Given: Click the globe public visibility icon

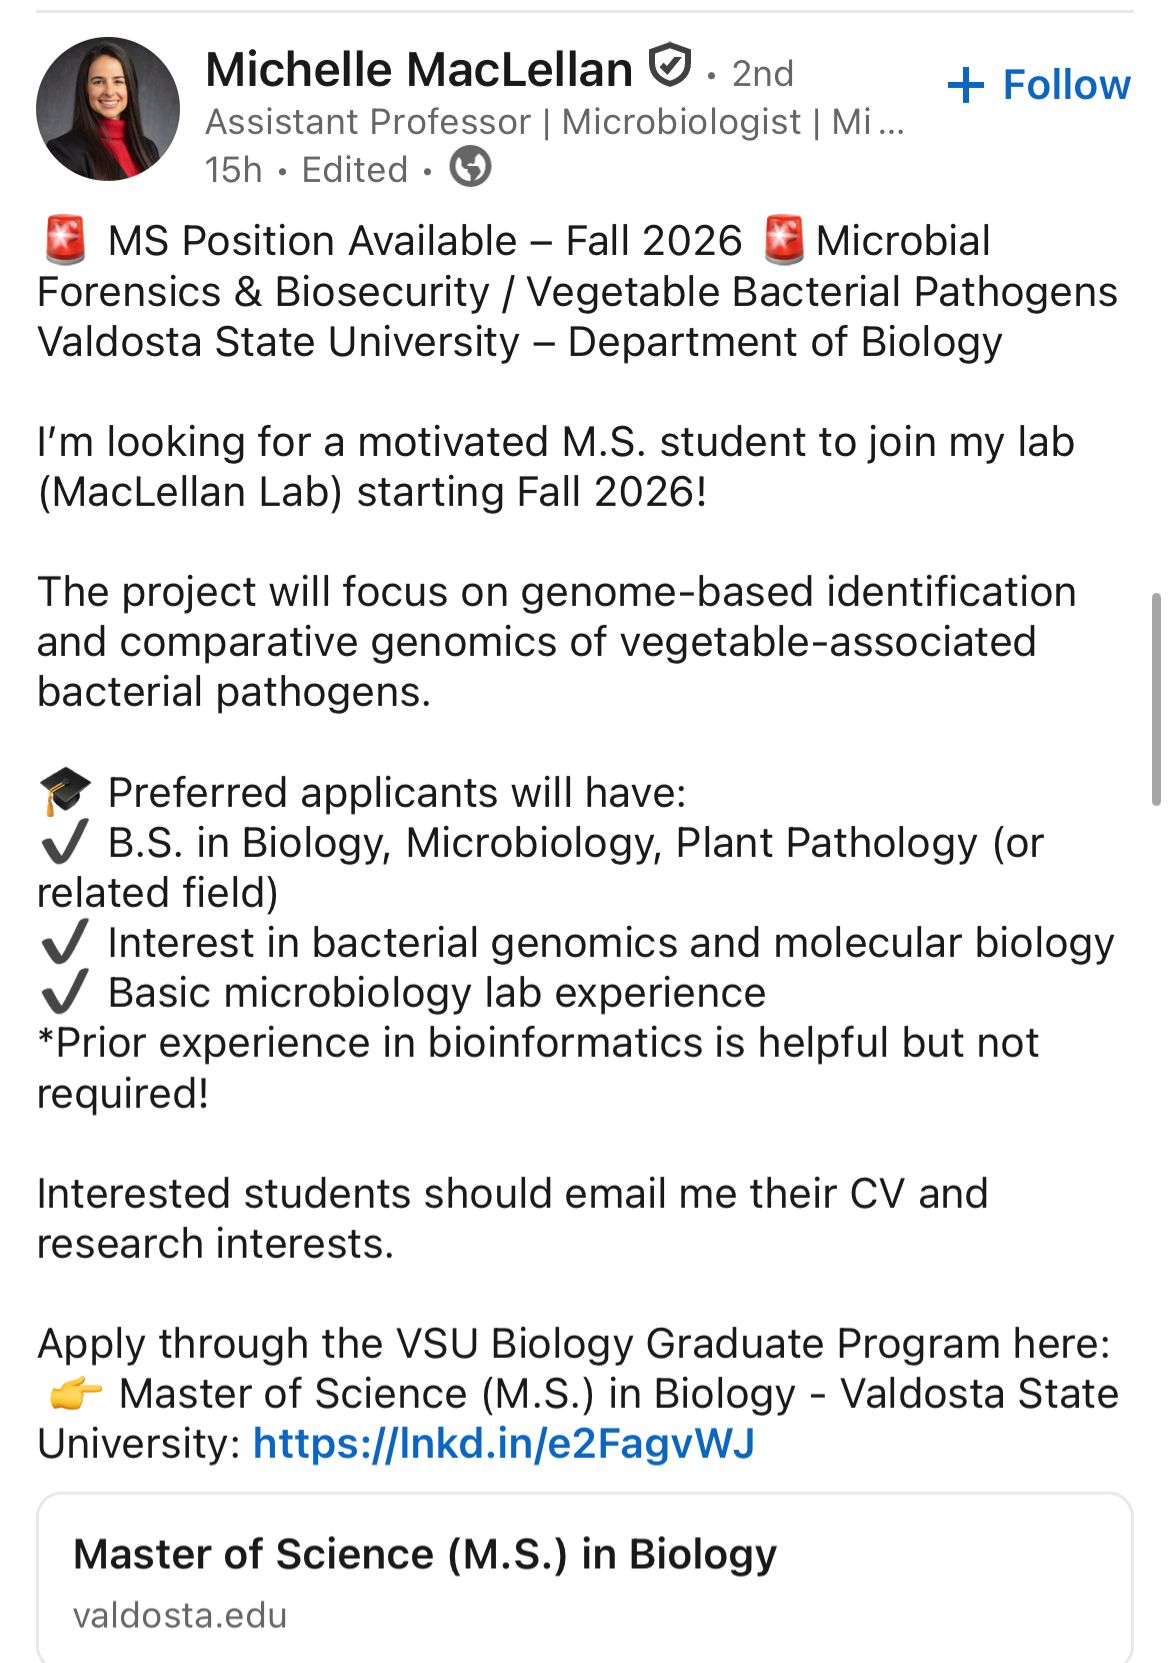Looking at the screenshot, I should tap(470, 167).
